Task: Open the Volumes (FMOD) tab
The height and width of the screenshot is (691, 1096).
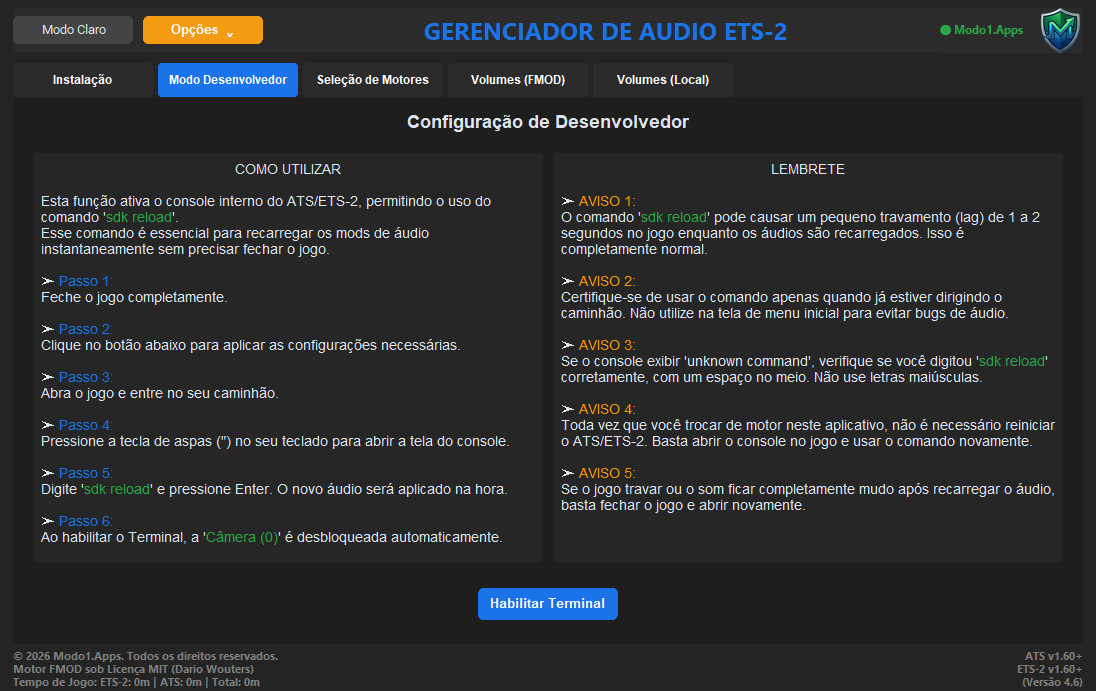Action: tap(518, 80)
